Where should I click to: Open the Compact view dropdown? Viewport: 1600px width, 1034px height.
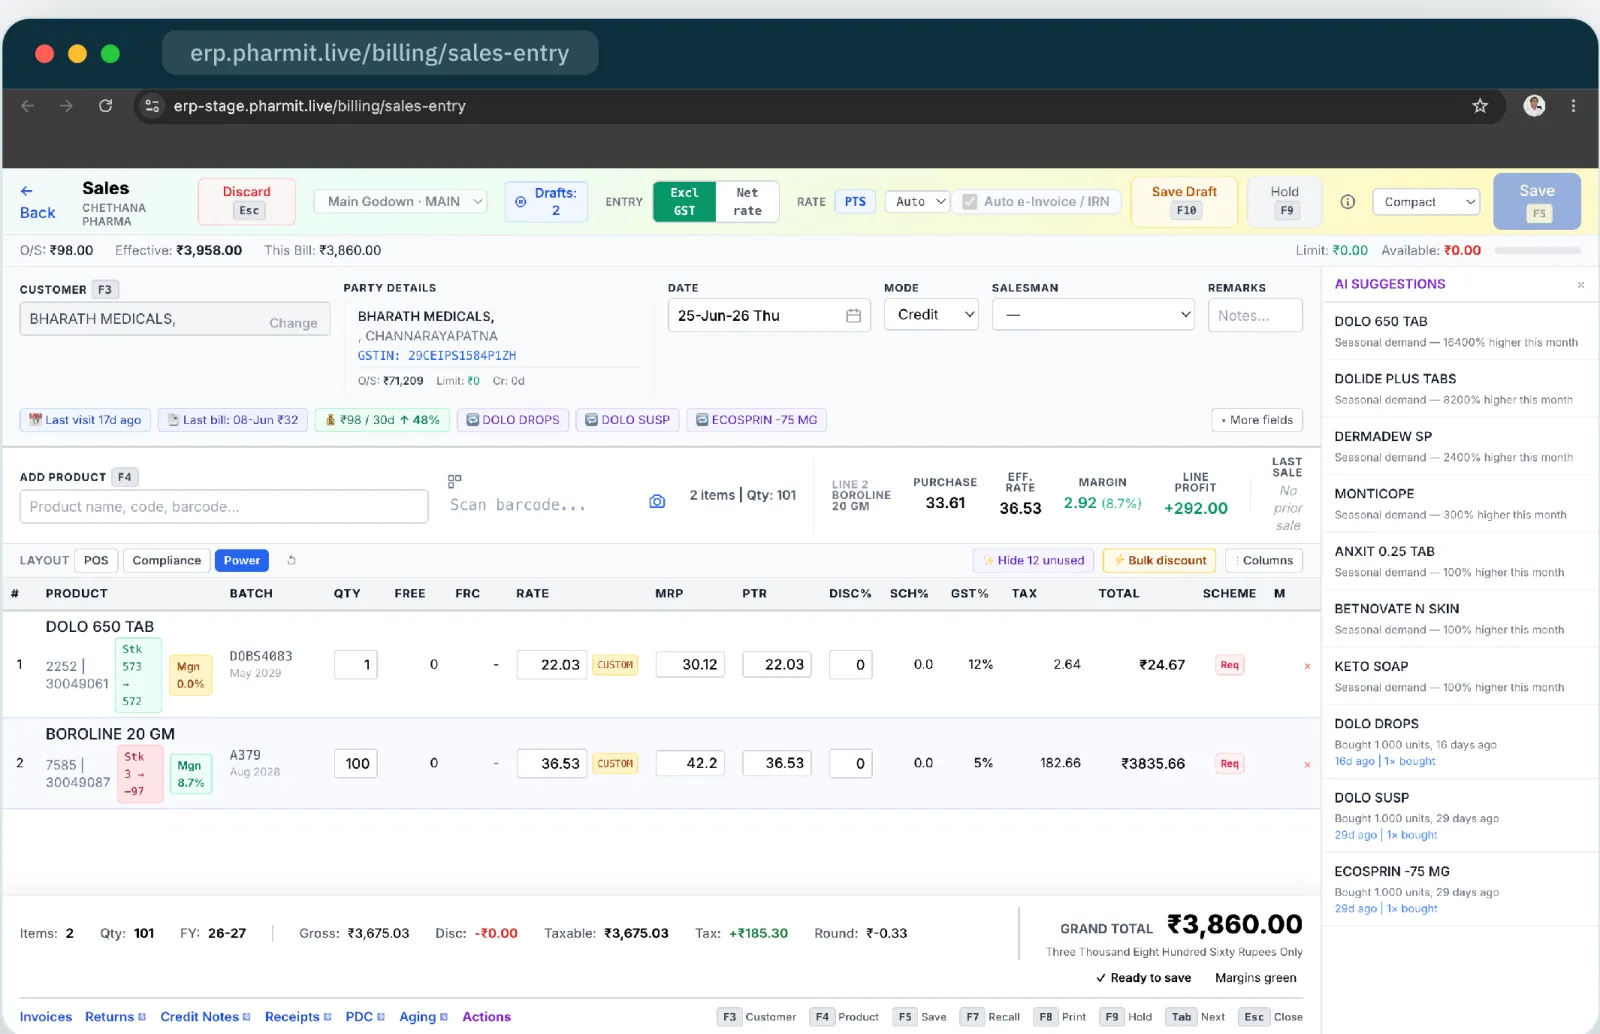pyautogui.click(x=1425, y=202)
